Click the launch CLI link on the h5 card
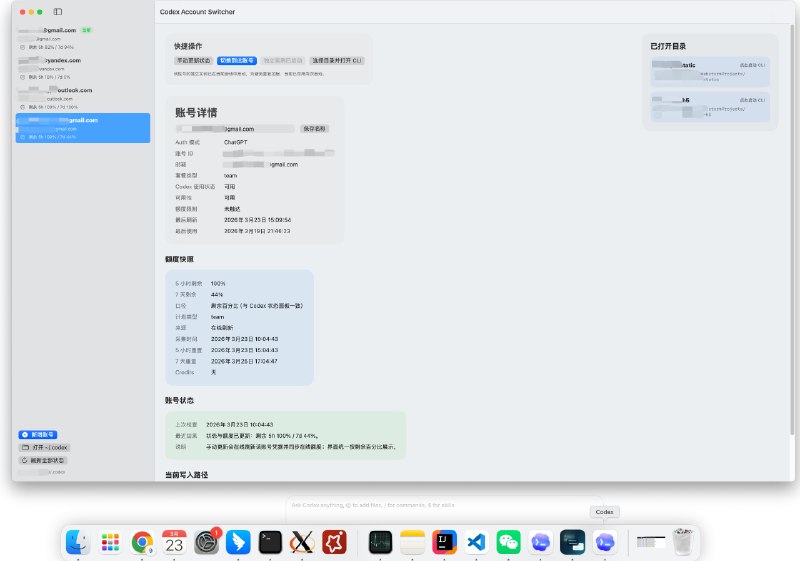This screenshot has height=561, width=800. pyautogui.click(x=753, y=100)
